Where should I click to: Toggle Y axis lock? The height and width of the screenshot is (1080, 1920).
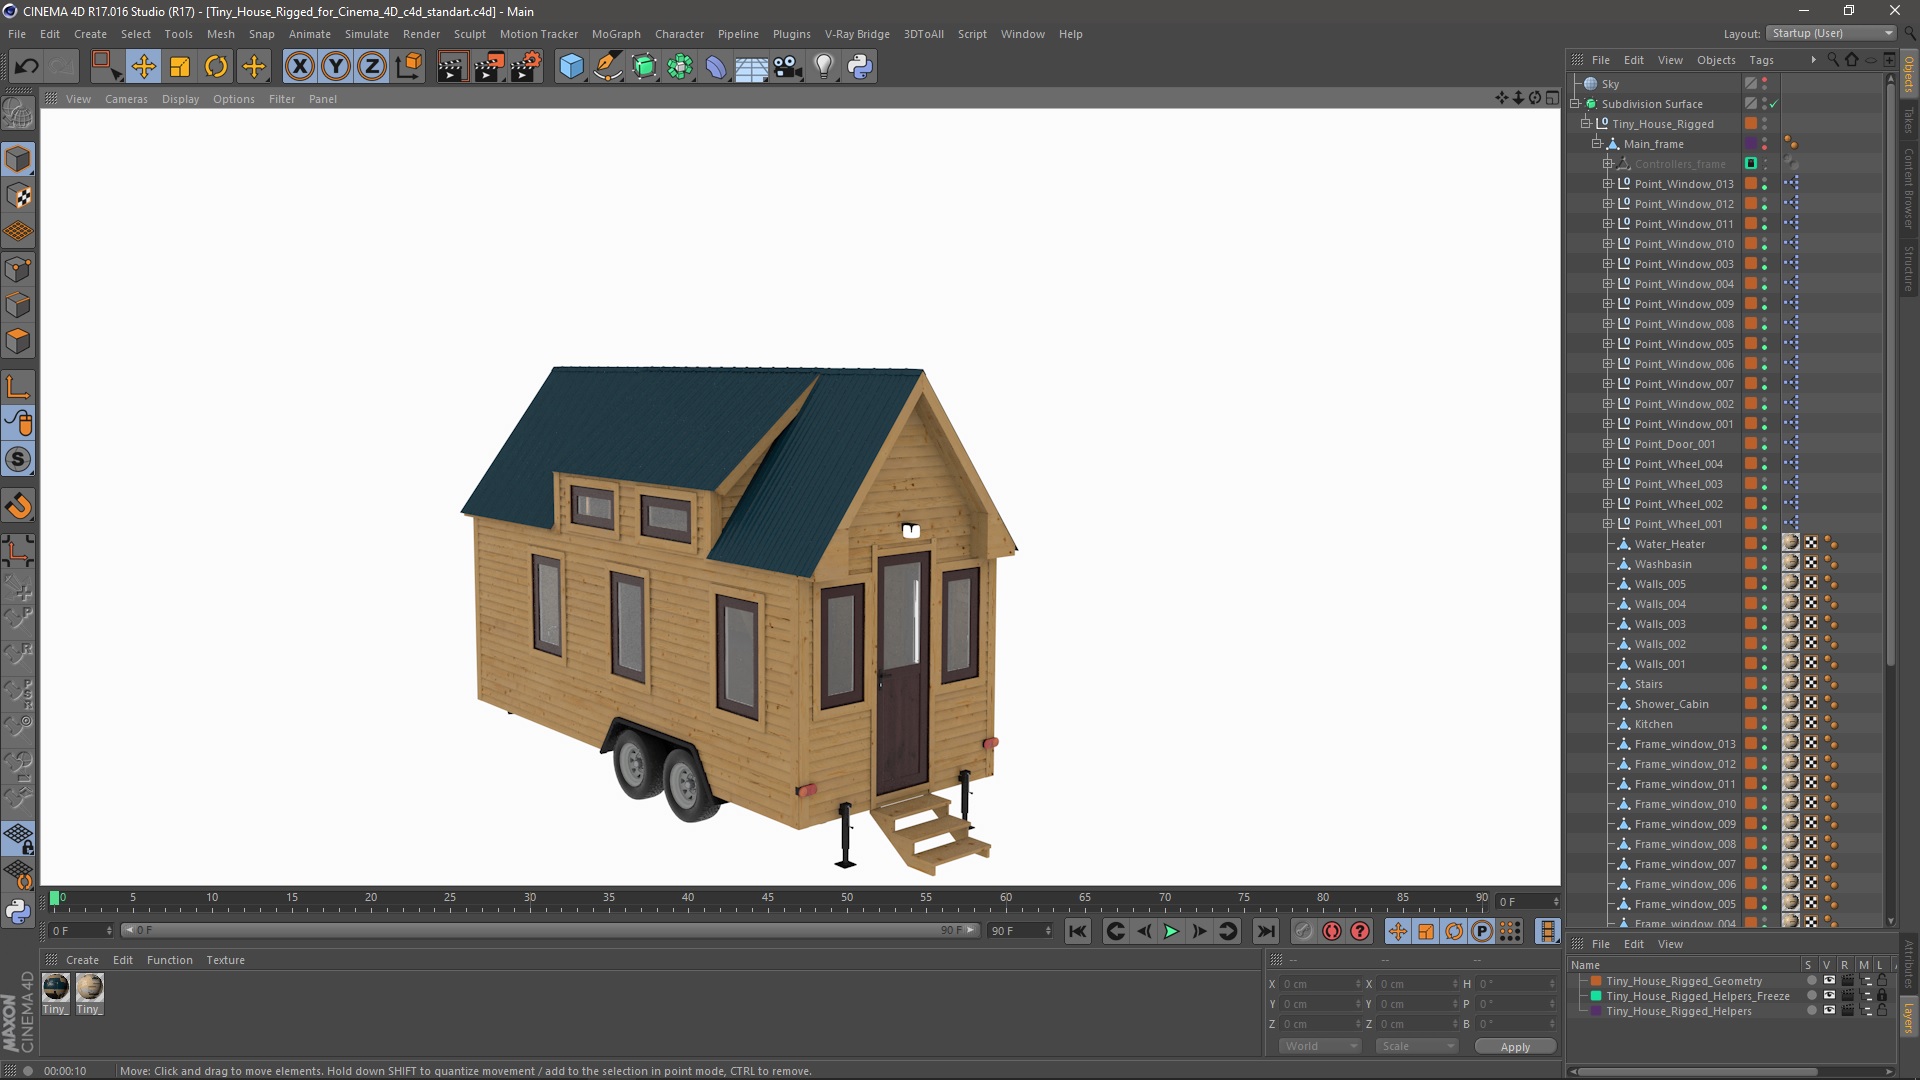point(336,67)
